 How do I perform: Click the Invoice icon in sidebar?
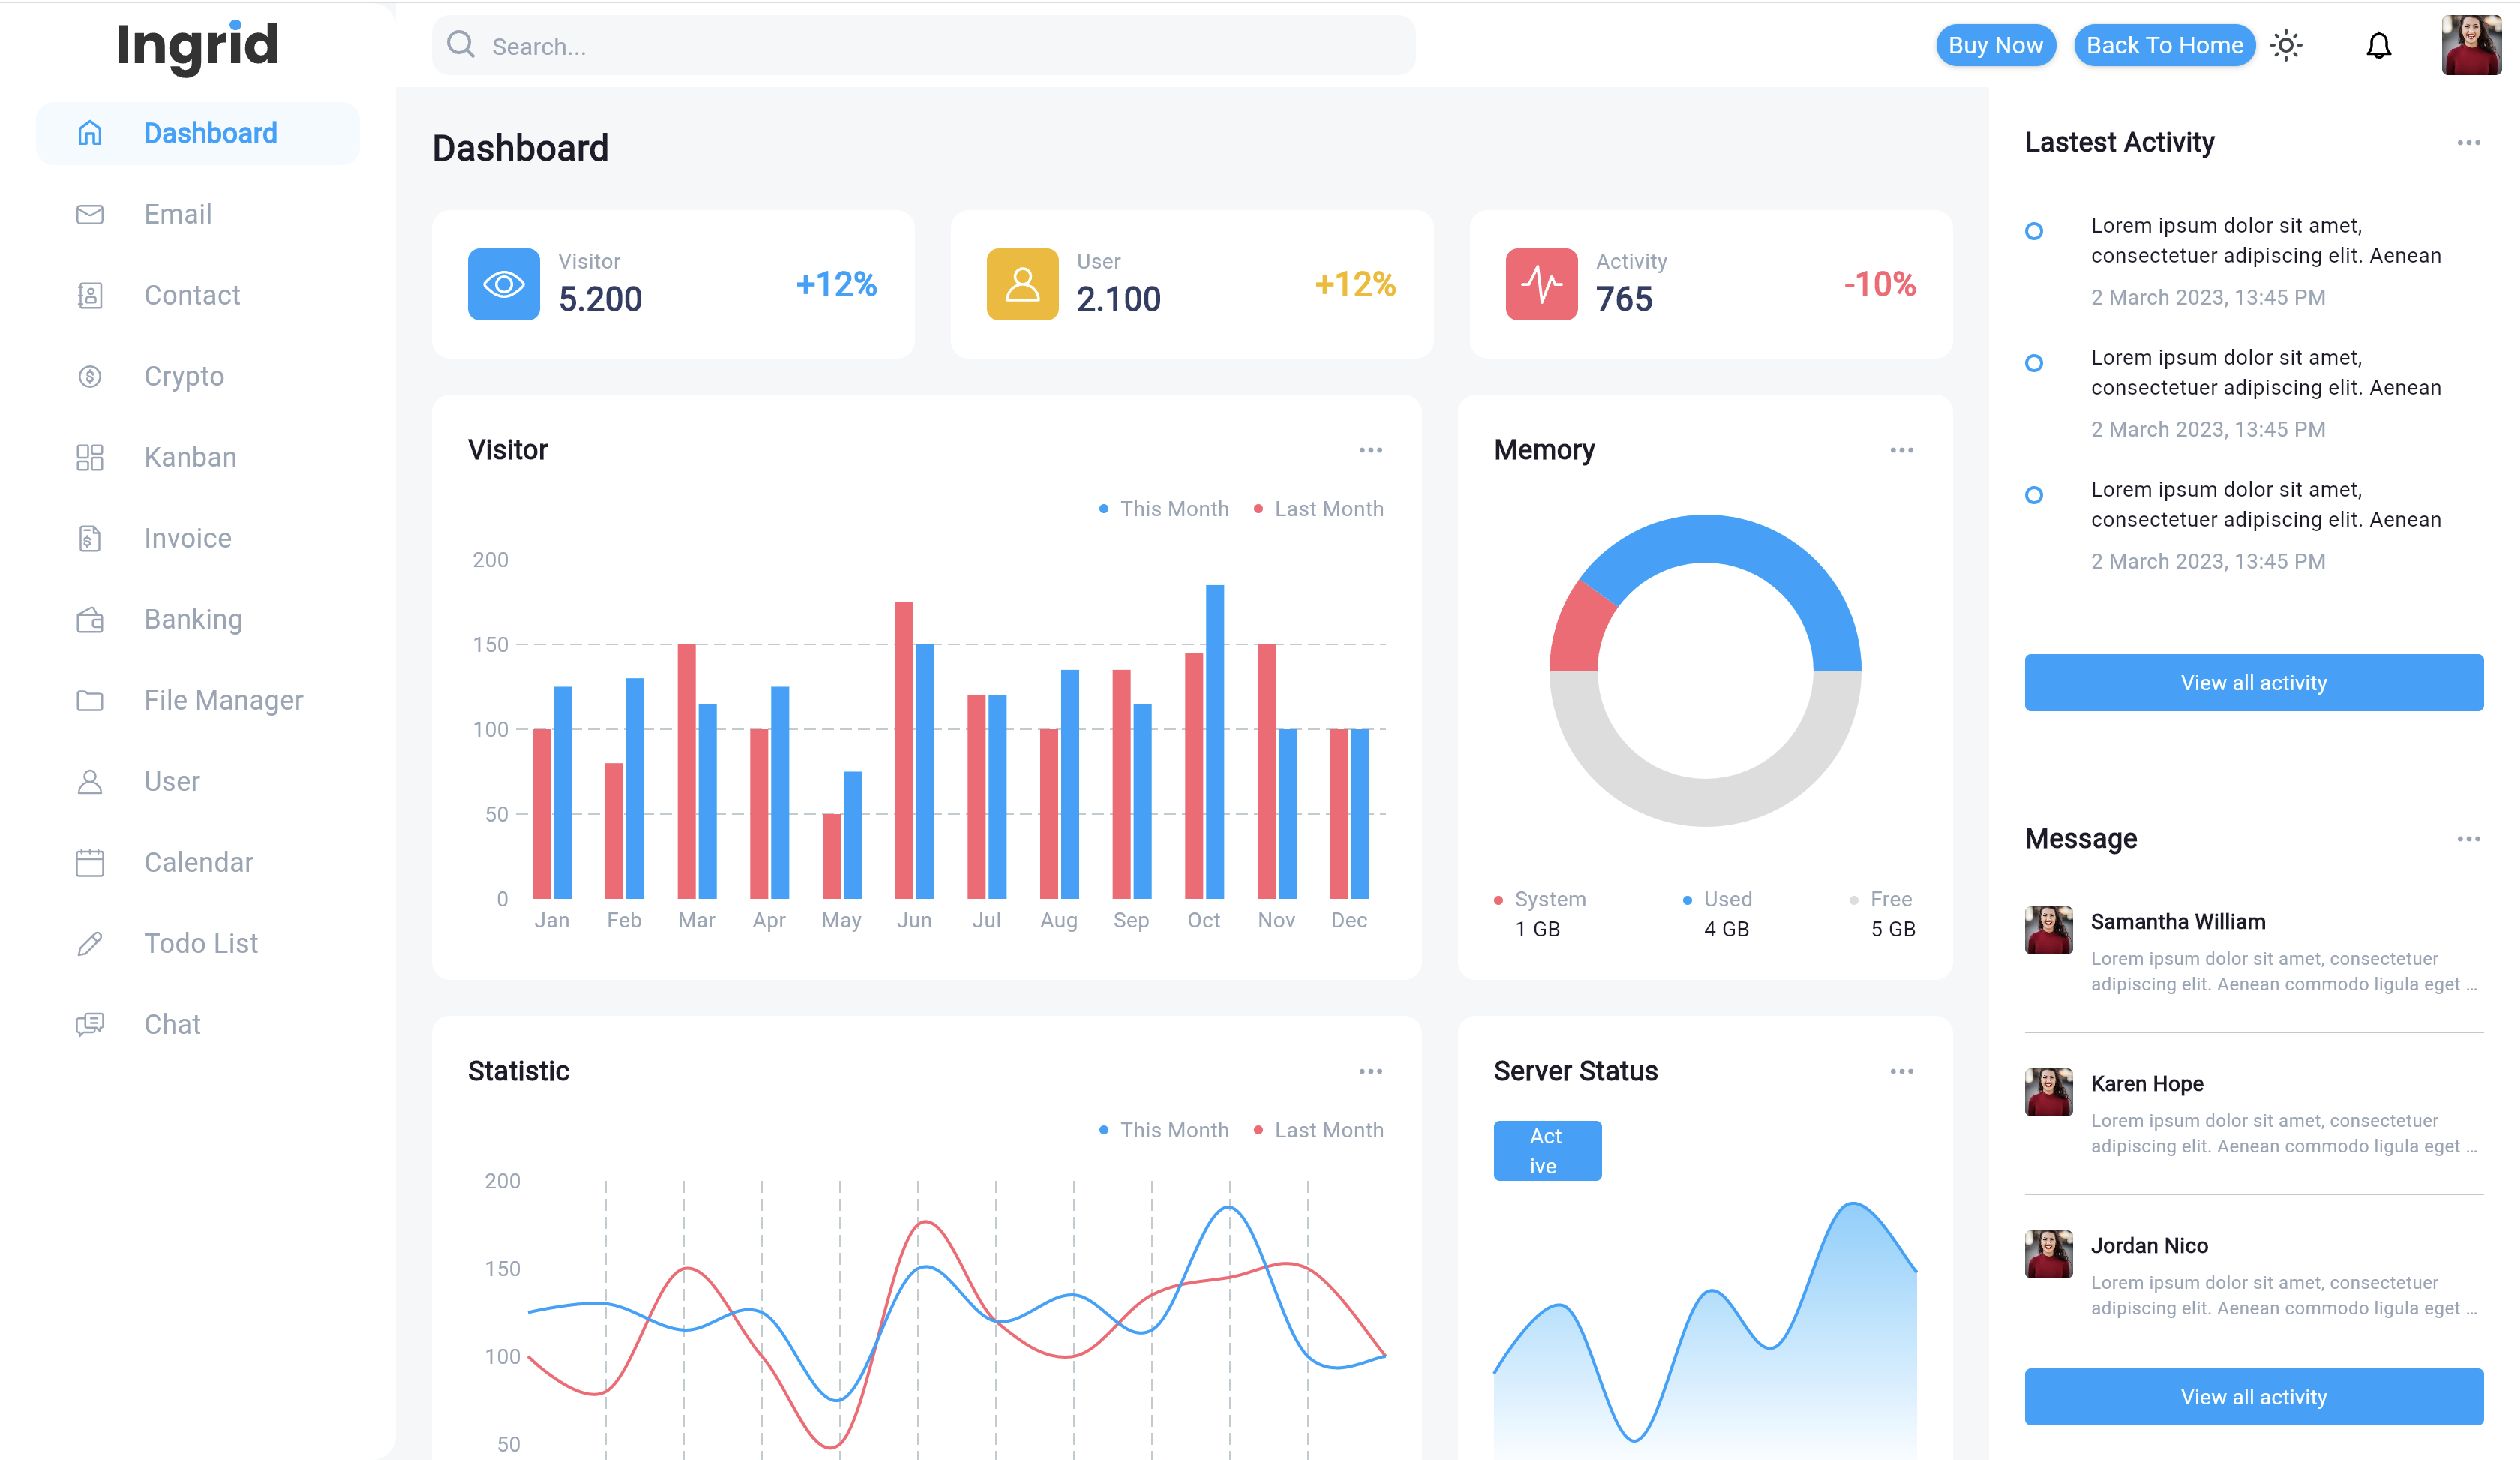89,538
